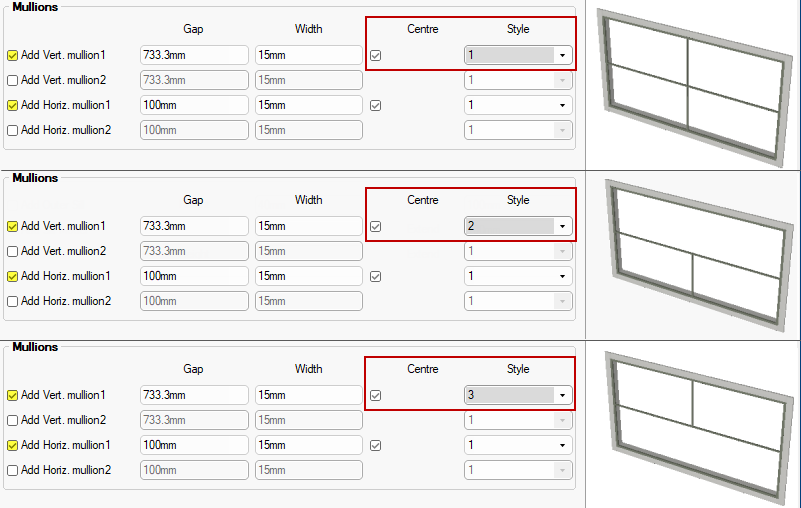The height and width of the screenshot is (508, 801).
Task: Focus bottom panel Vert. mullion1 Width field
Action: point(308,396)
